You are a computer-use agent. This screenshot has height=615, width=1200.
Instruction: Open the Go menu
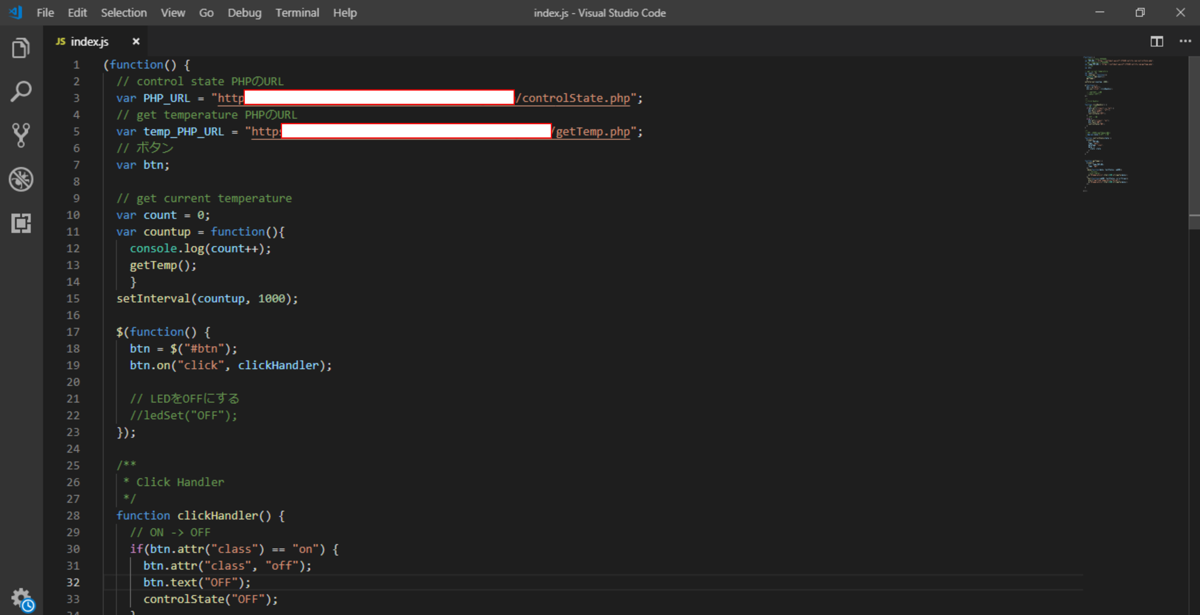point(206,13)
